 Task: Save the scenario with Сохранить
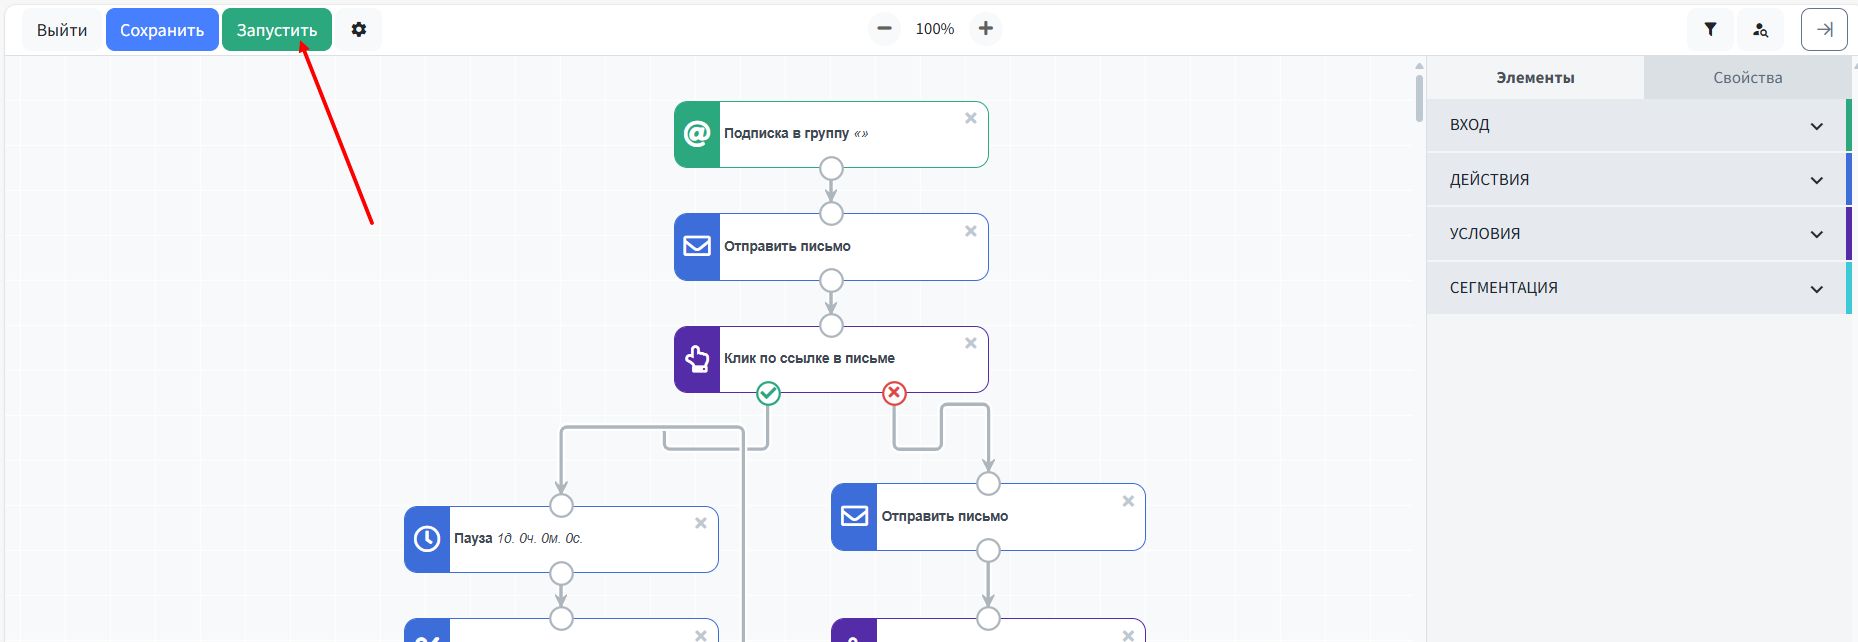(x=162, y=30)
